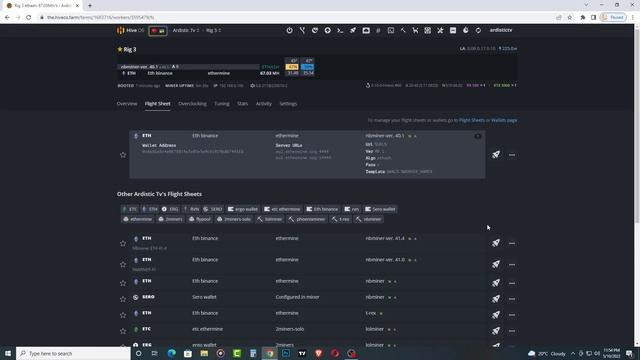Open options menu for active flight sheet
This screenshot has height=360, width=640.
point(512,155)
